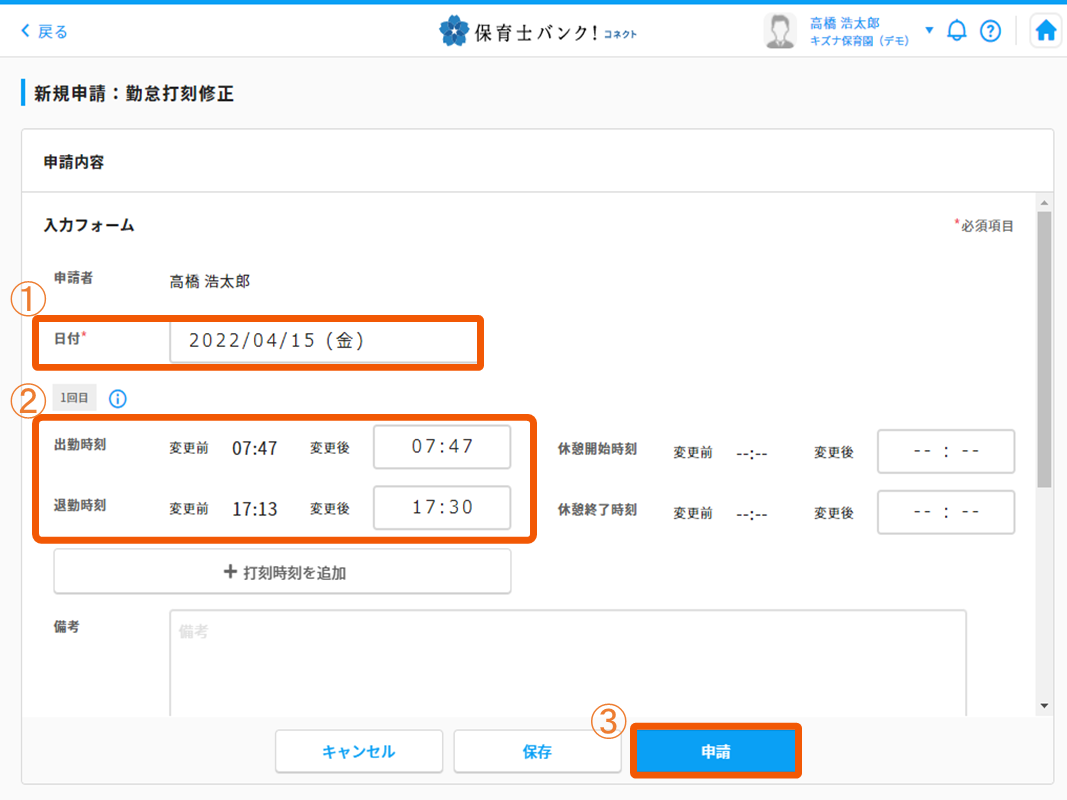Open the help question mark icon

990,31
